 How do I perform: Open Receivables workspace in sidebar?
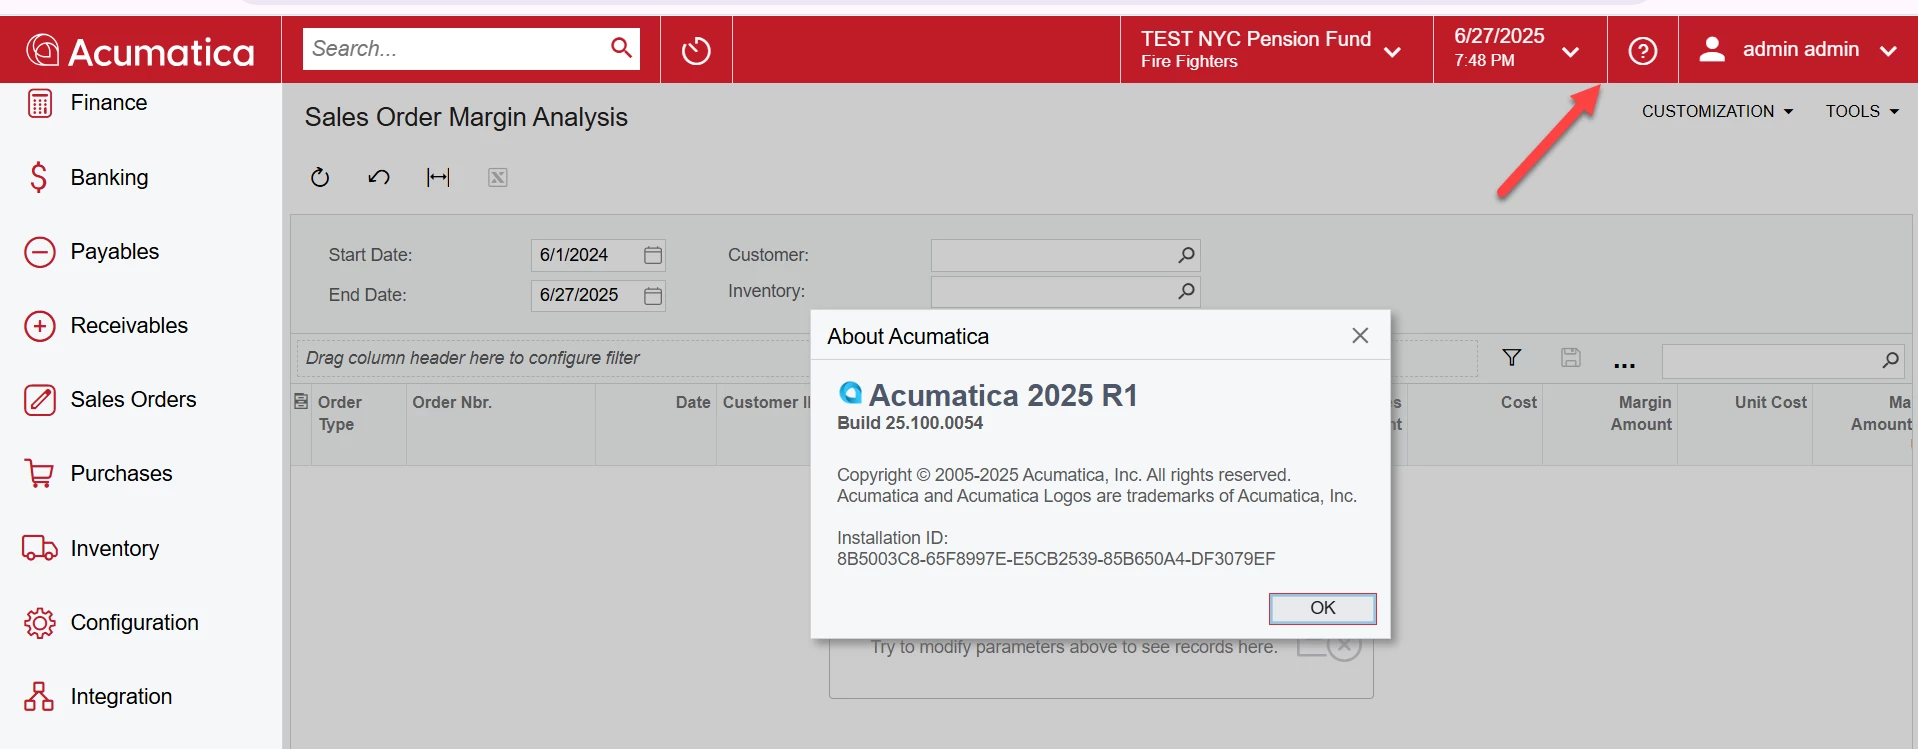coord(129,325)
